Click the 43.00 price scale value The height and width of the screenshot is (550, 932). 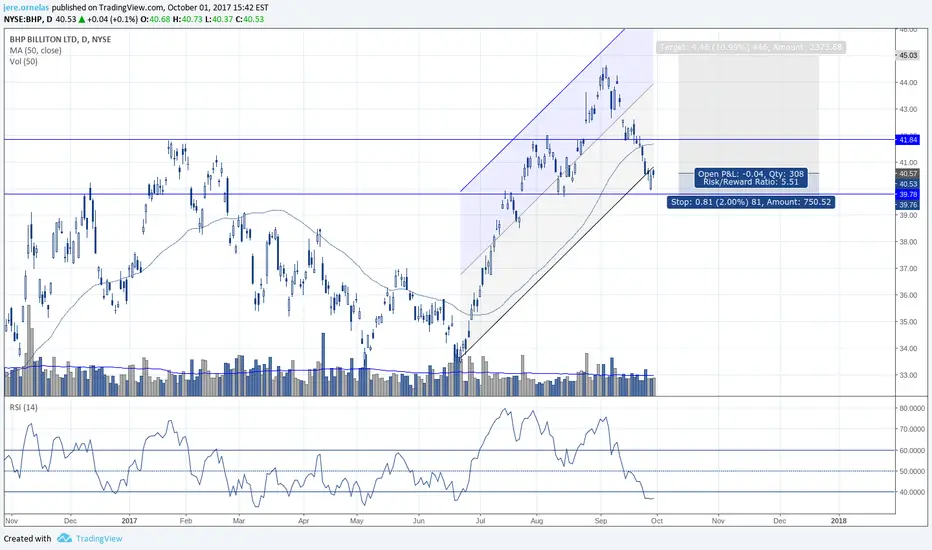tap(908, 109)
